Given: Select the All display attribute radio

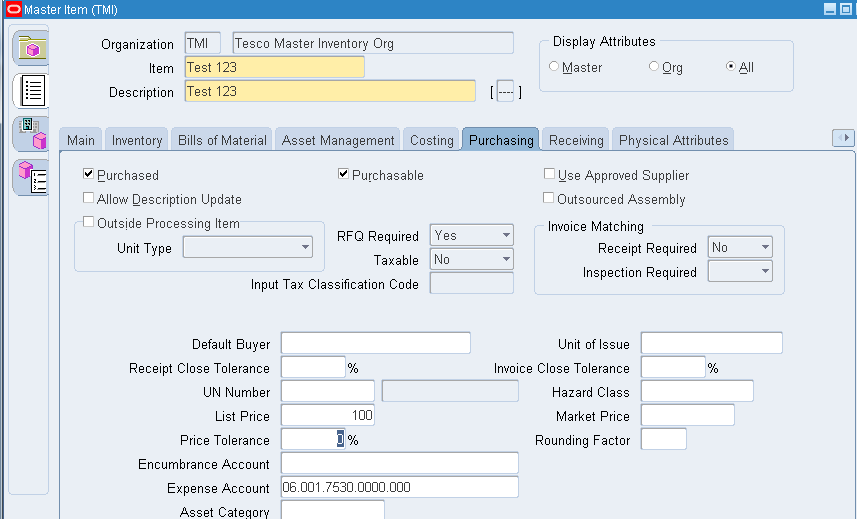Looking at the screenshot, I should click(731, 66).
